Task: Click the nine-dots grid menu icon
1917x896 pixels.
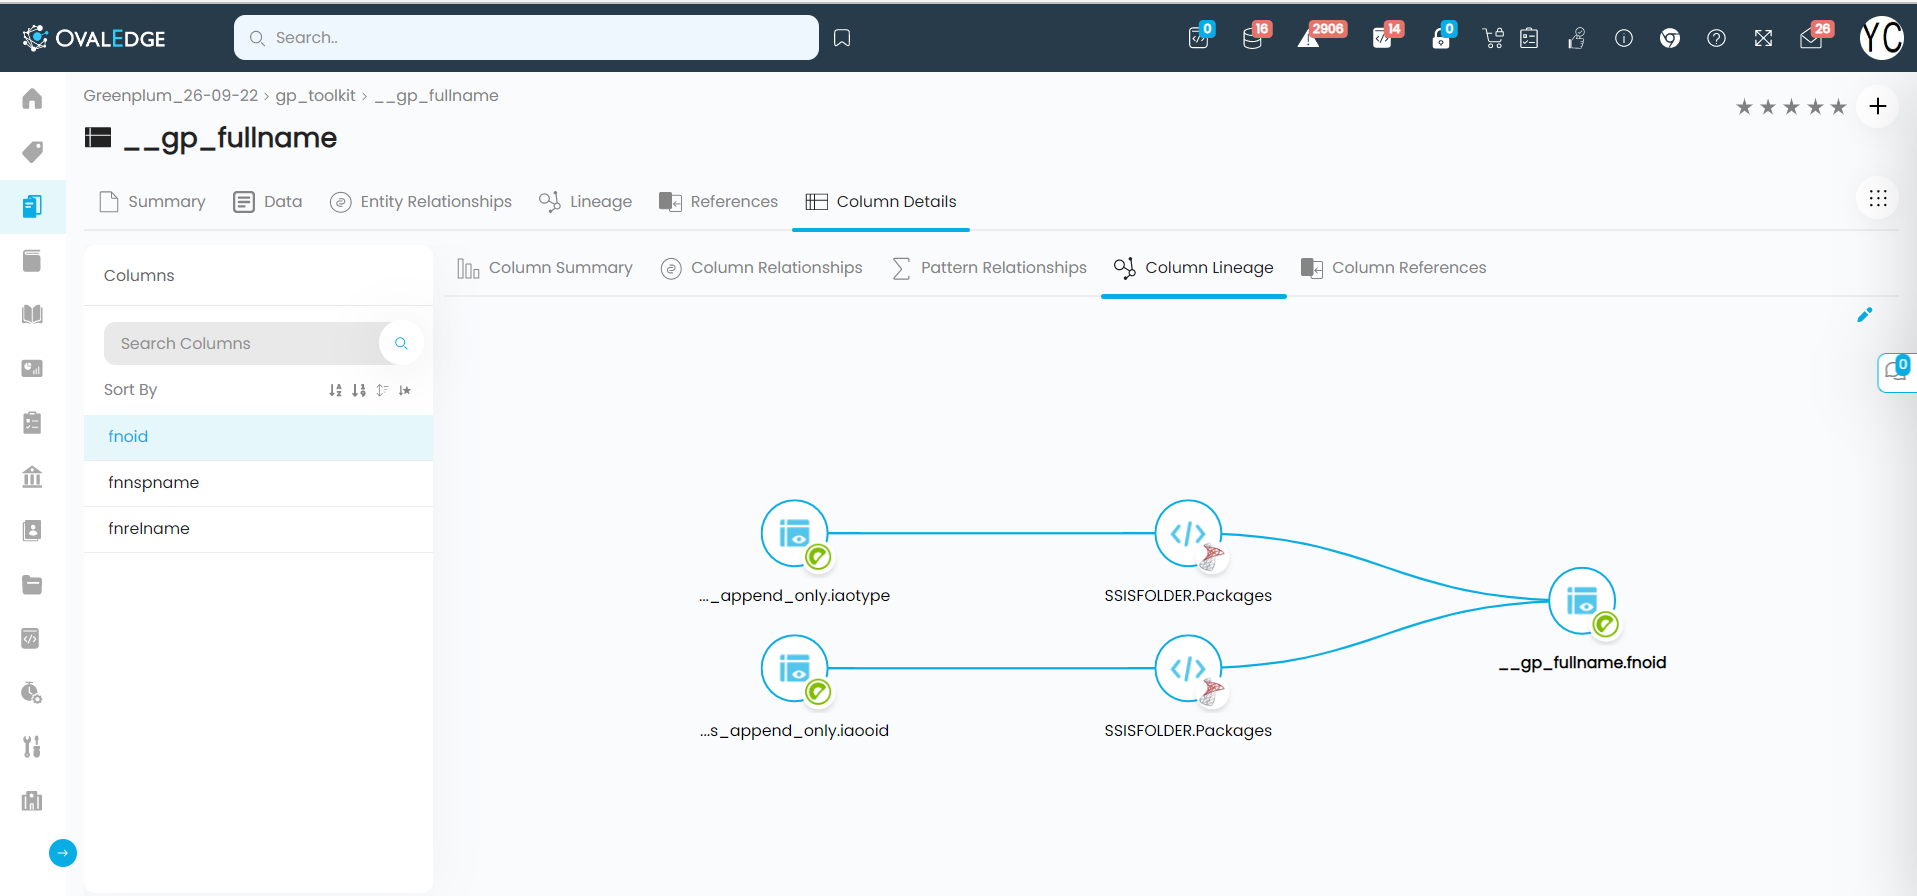Action: 1877,199
